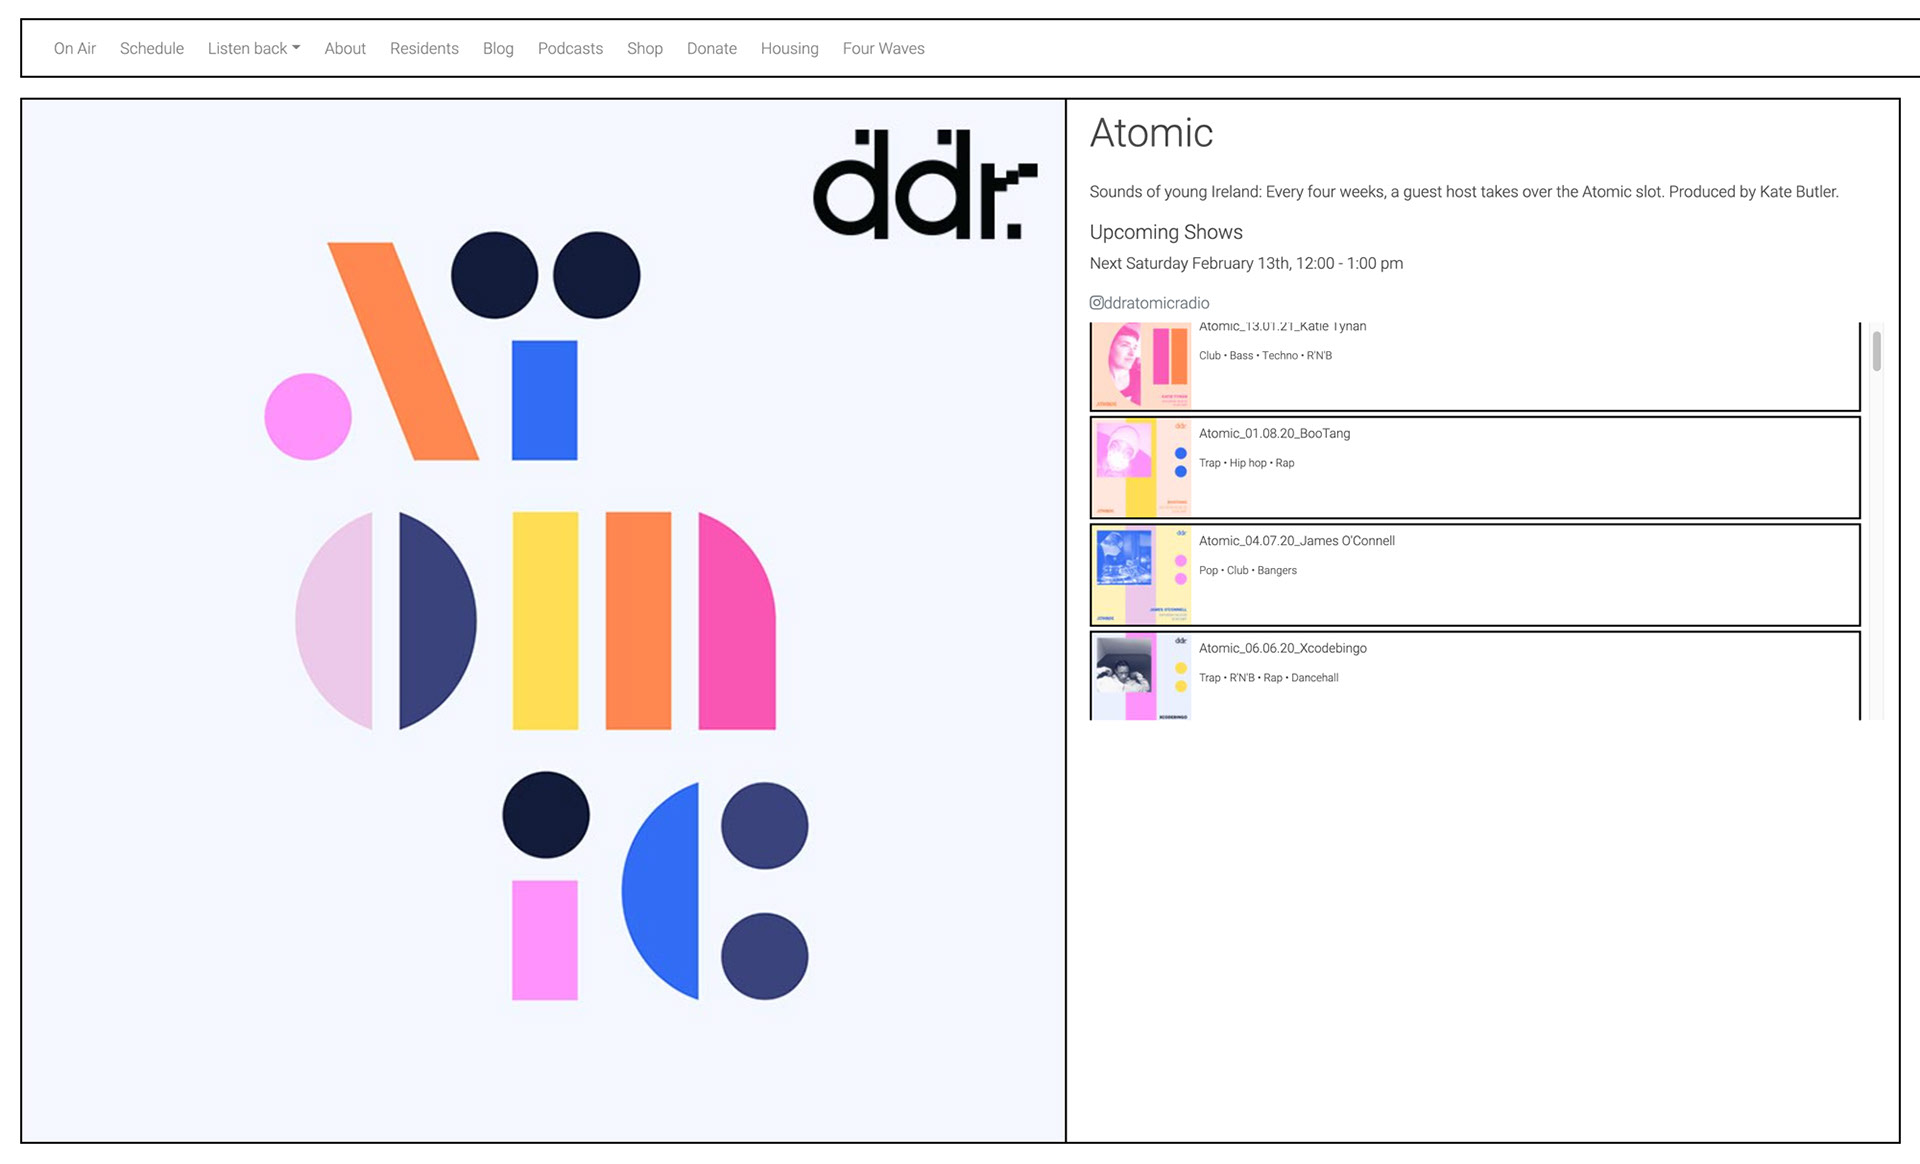Select the Atomic_04.07.20_James O'Connell title

tap(1296, 540)
